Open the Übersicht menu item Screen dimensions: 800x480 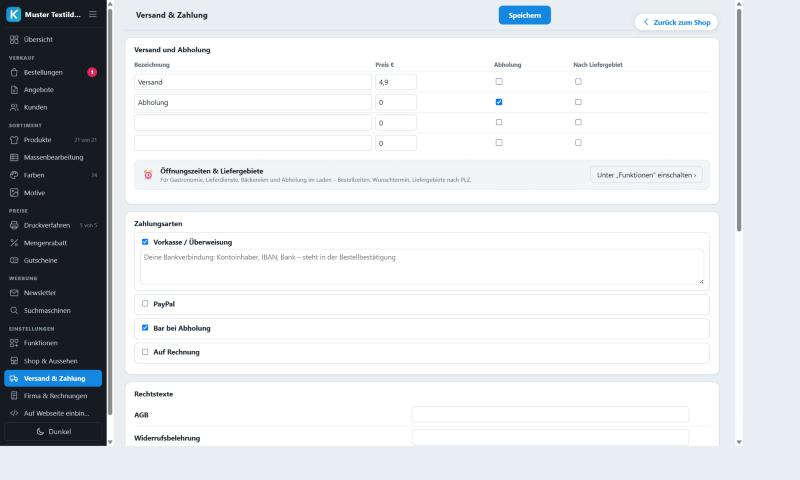tap(53, 39)
